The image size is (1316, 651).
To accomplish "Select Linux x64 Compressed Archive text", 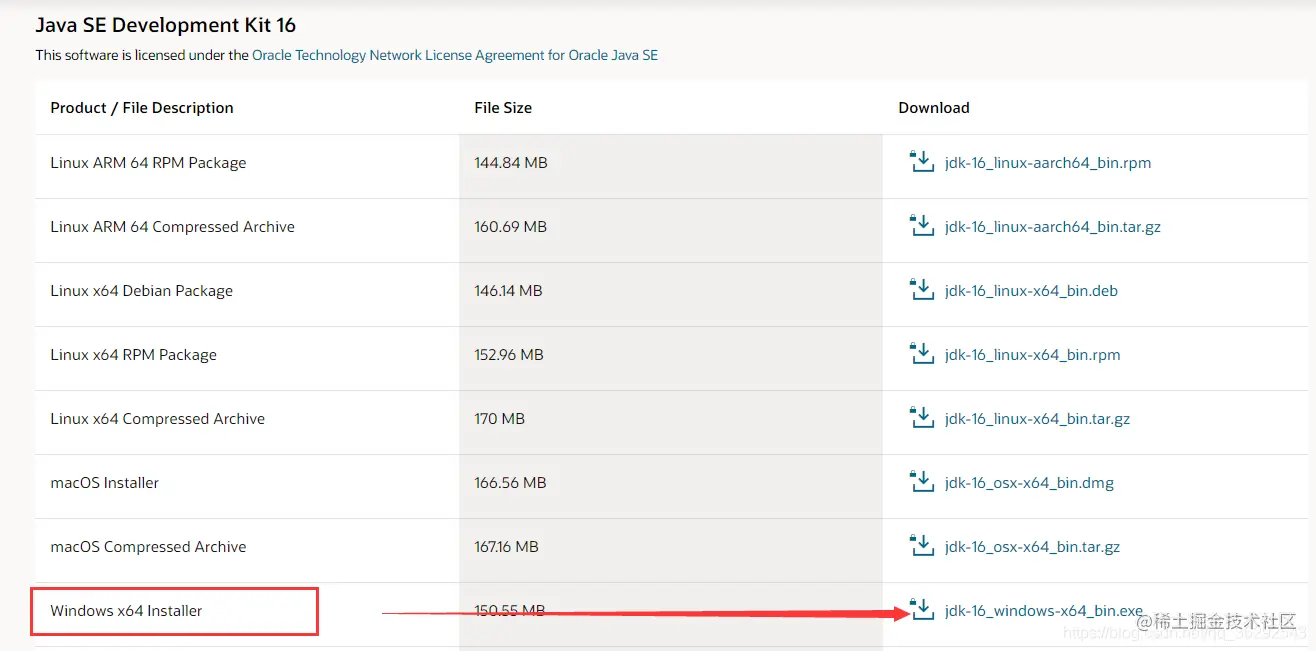I will tap(158, 419).
